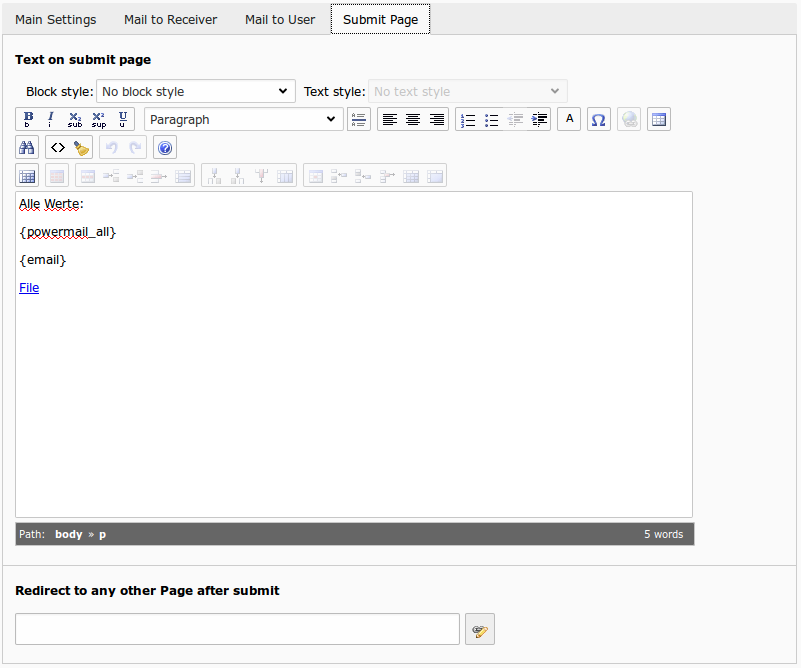Toggle underline formatting button
Viewport: 801px width, 668px height.
[123, 120]
